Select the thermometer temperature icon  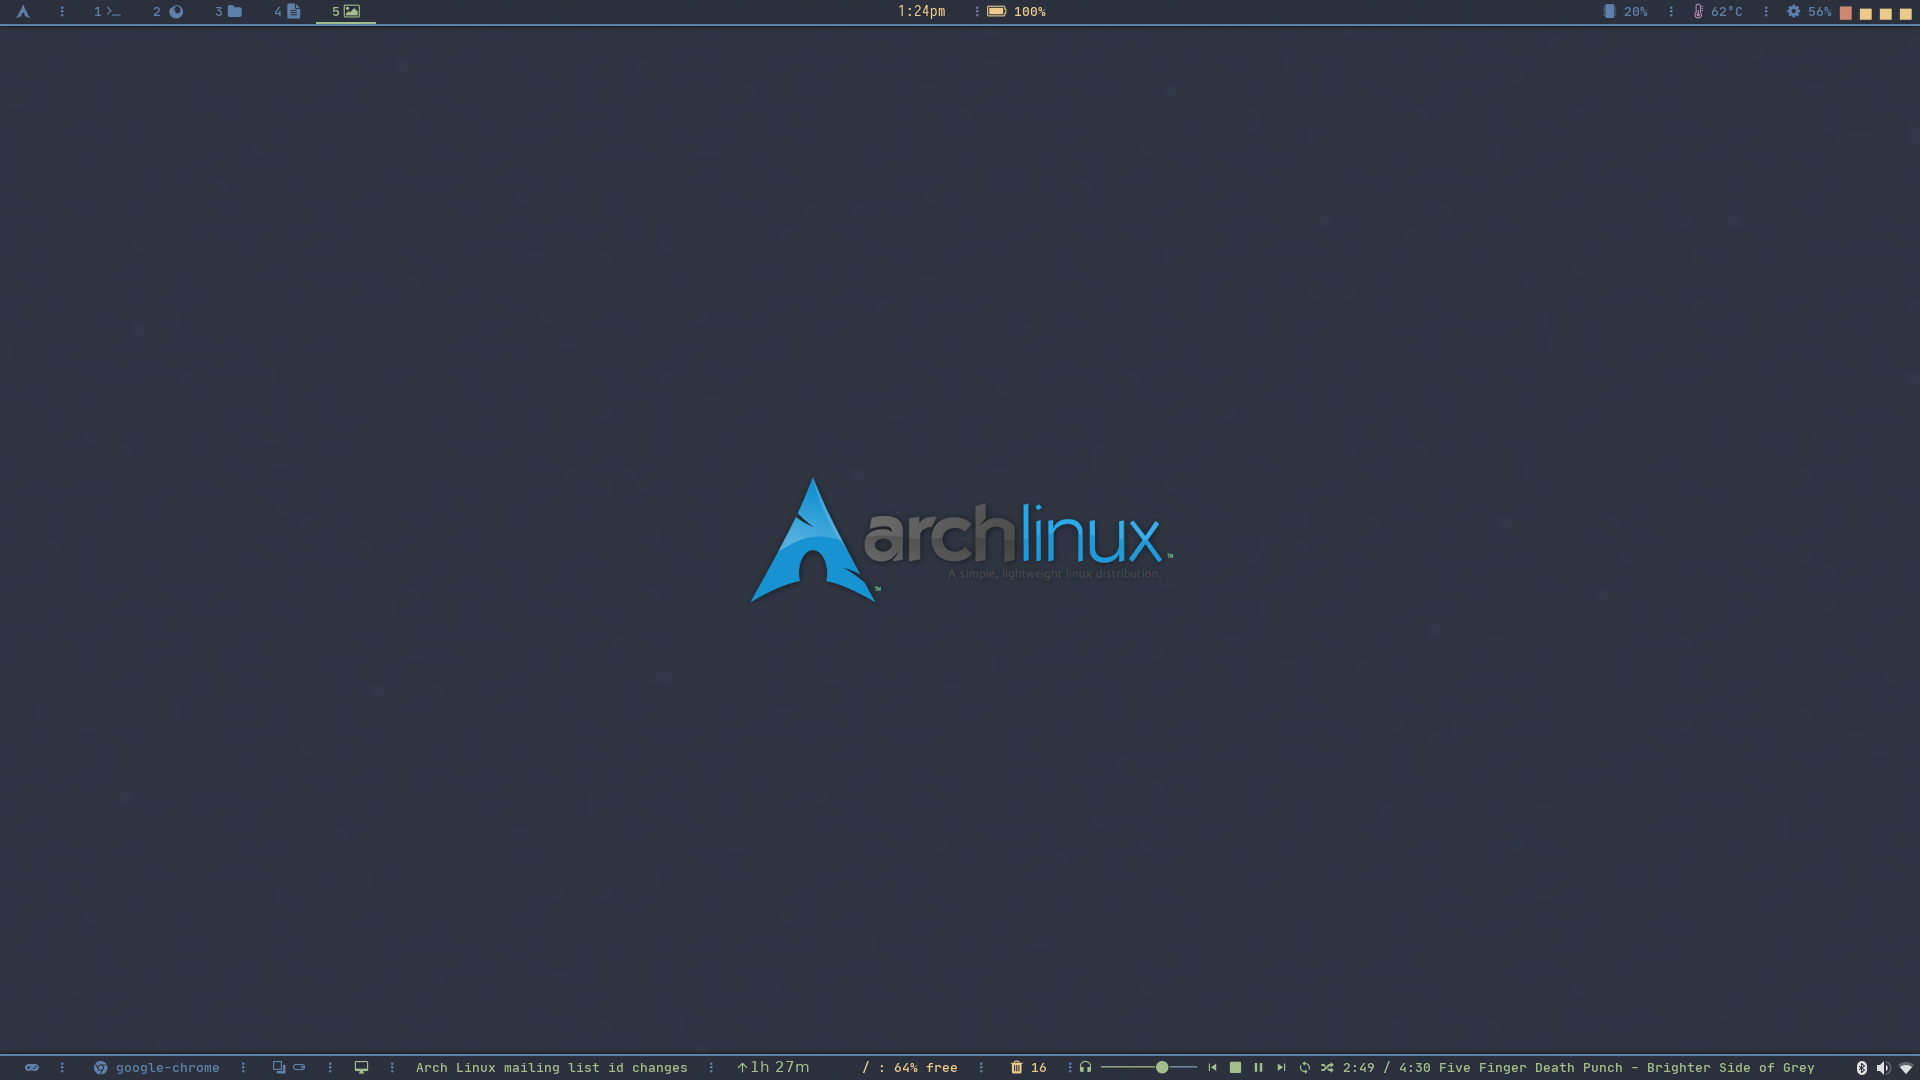point(1697,12)
